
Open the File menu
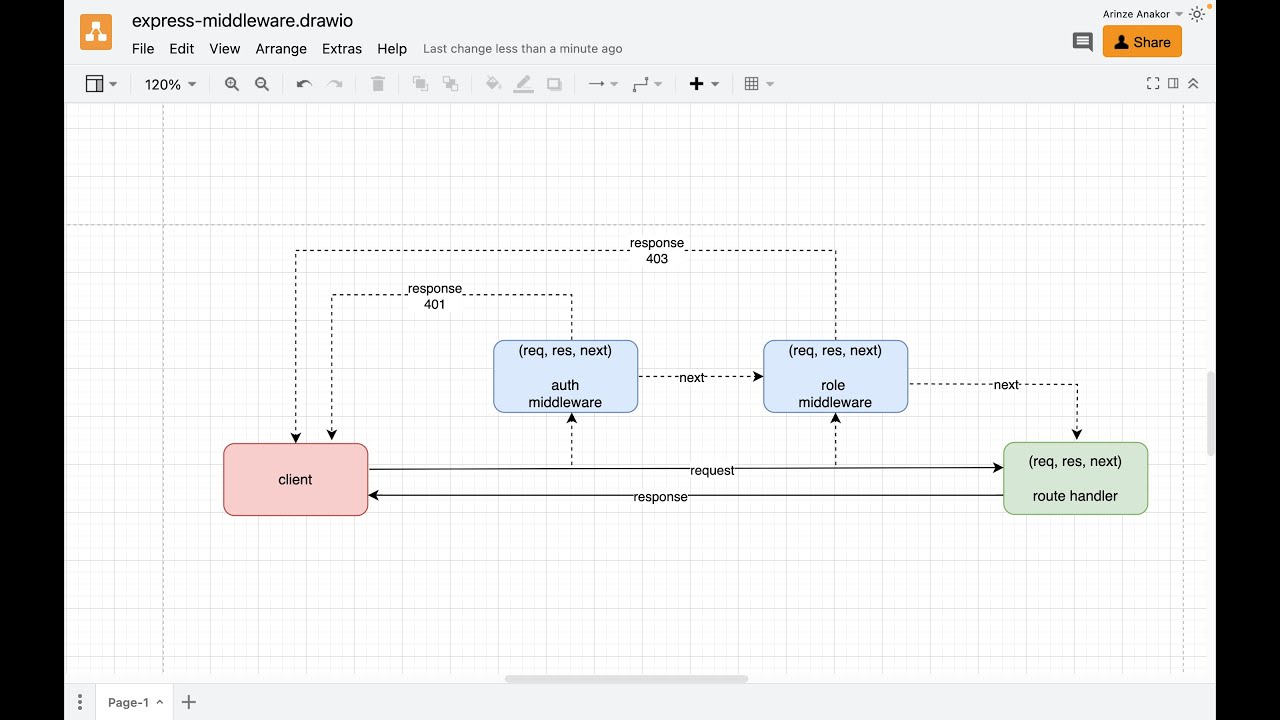click(143, 48)
